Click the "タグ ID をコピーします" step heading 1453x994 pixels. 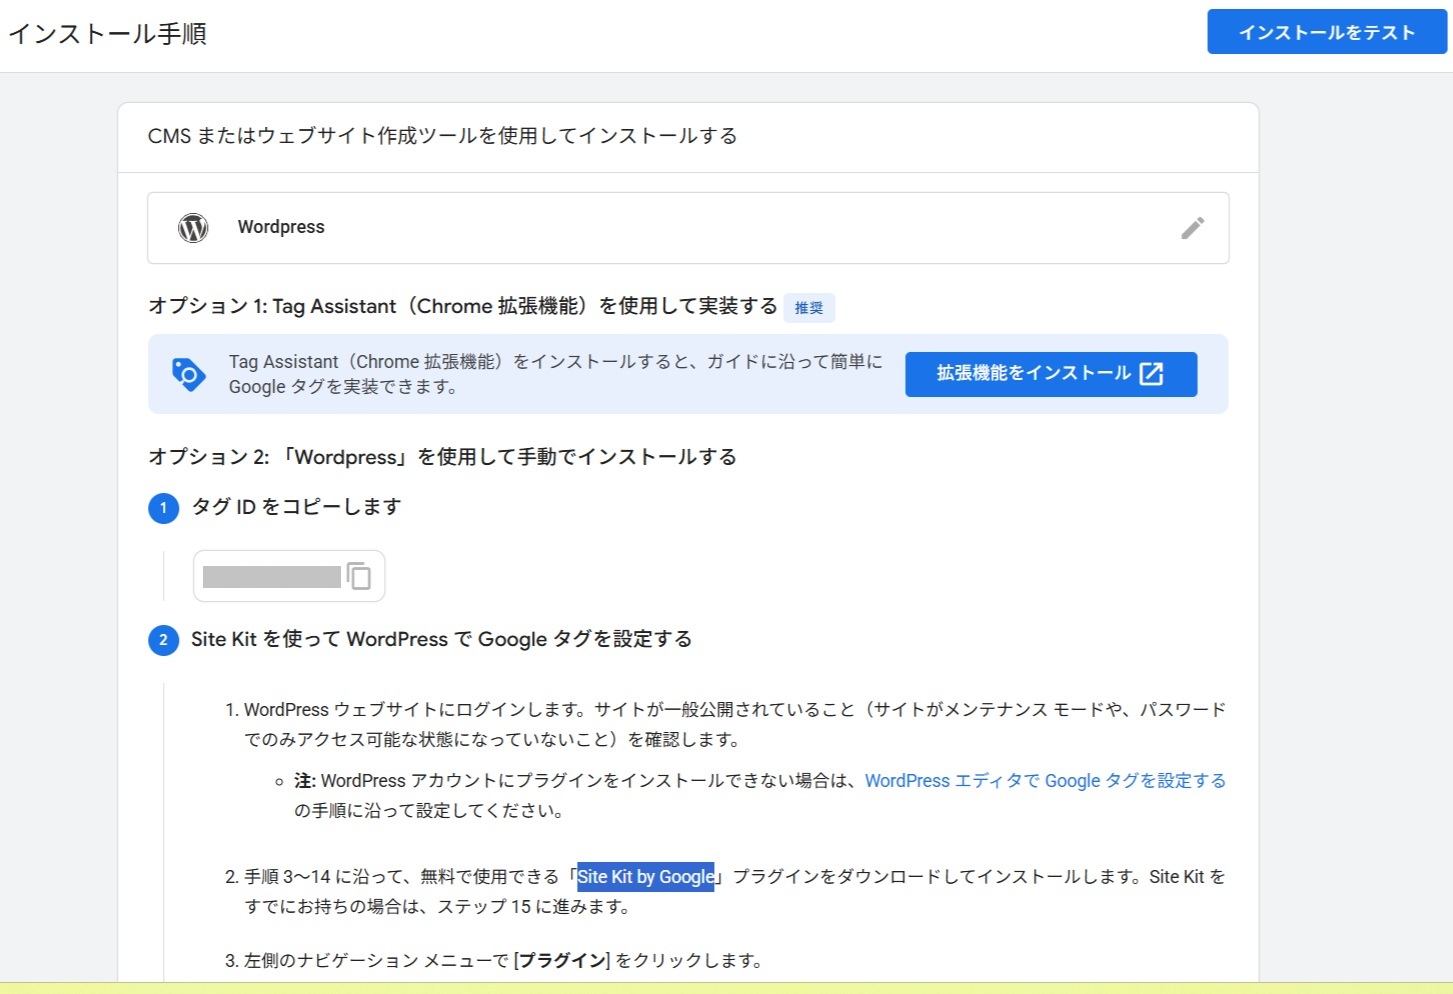[x=296, y=507]
